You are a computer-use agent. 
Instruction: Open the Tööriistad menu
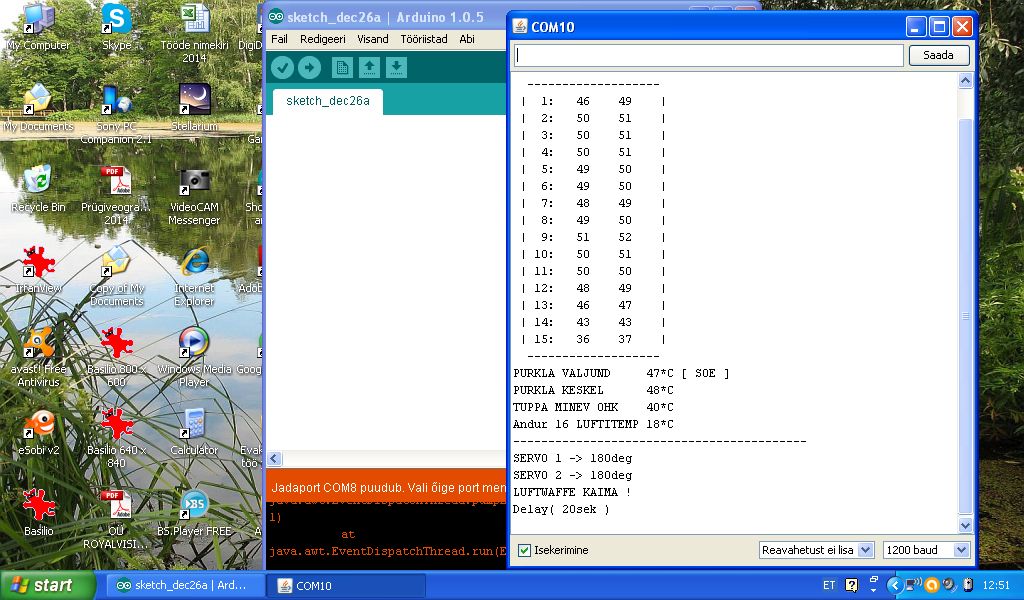coord(422,39)
